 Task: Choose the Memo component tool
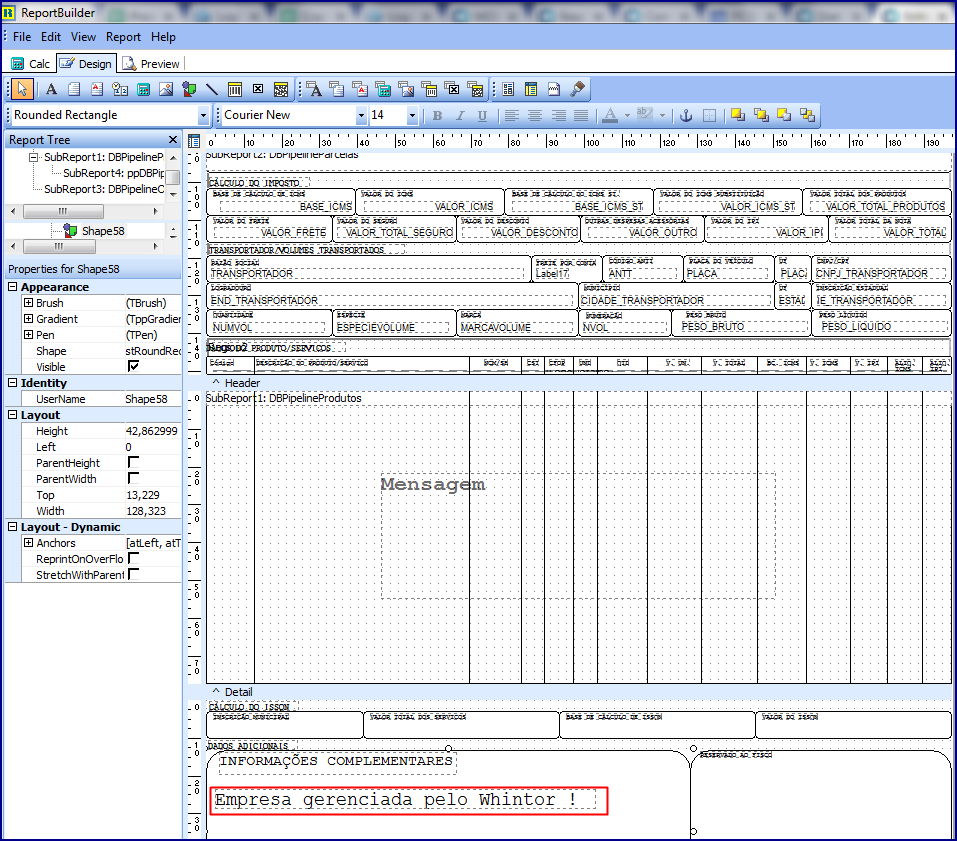pos(74,89)
